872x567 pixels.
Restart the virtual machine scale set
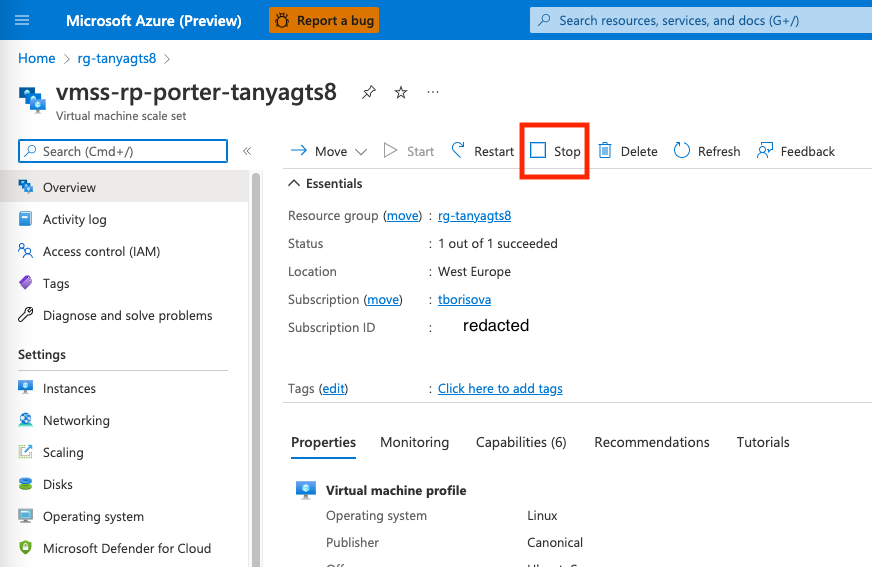(x=482, y=151)
